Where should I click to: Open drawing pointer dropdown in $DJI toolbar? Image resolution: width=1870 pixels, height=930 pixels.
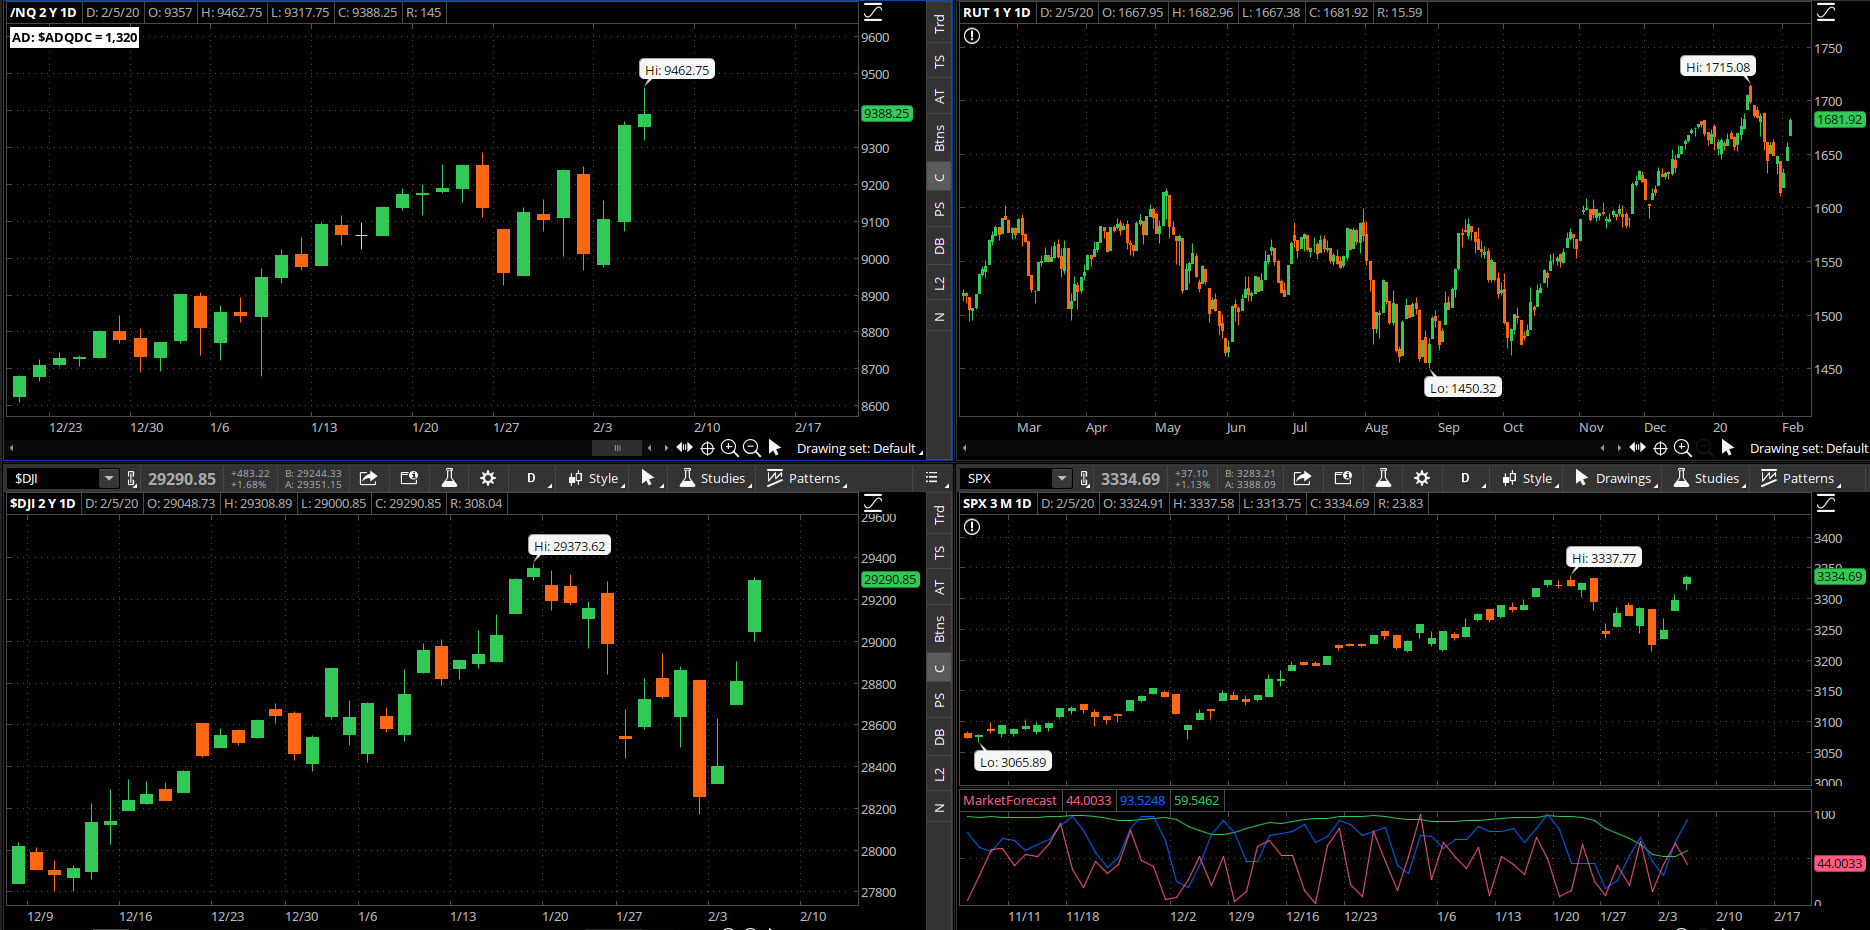pyautogui.click(x=649, y=478)
